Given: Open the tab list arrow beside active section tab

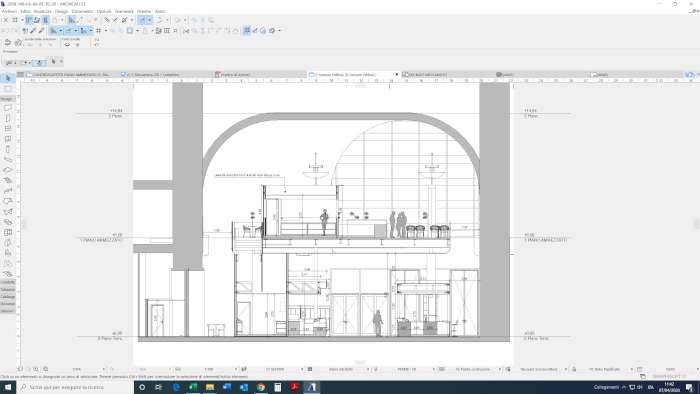Looking at the screenshot, I should tap(396, 75).
